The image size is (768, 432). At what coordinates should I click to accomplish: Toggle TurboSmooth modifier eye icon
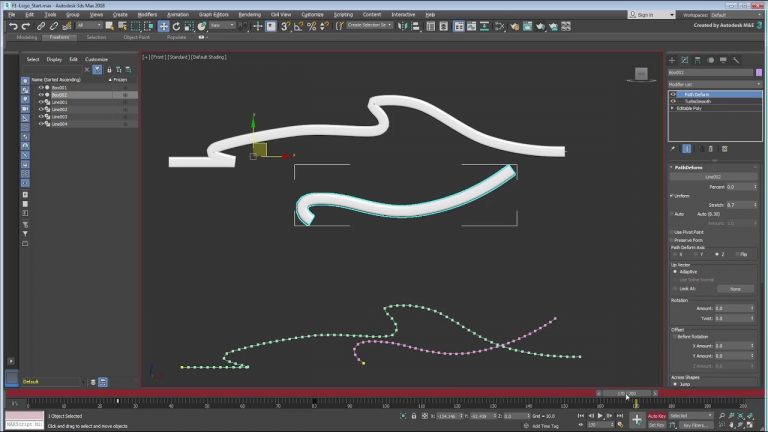(673, 101)
